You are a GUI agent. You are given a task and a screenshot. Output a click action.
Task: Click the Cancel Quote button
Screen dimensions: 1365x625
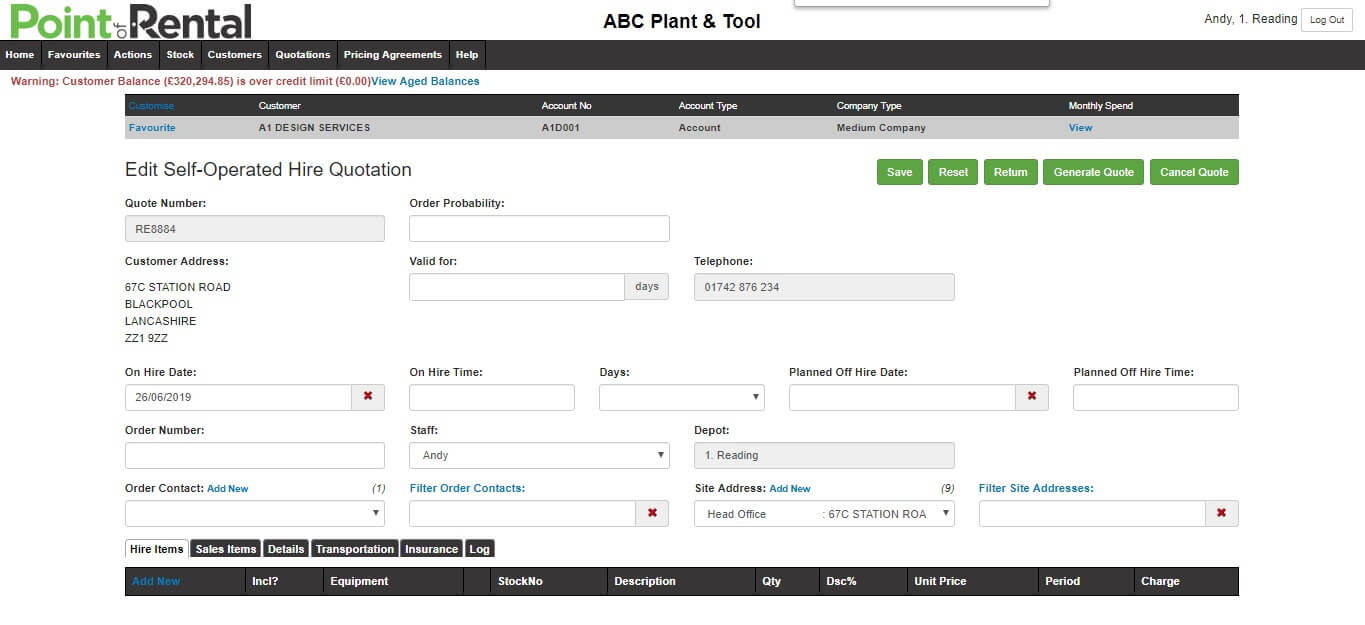coord(1194,172)
